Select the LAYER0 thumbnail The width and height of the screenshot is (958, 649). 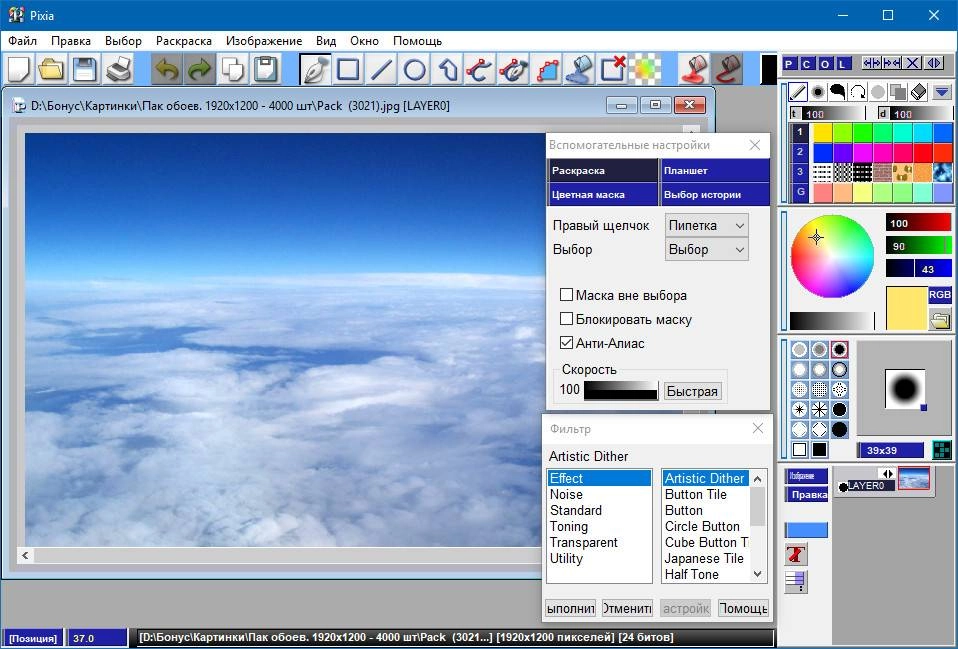[914, 477]
